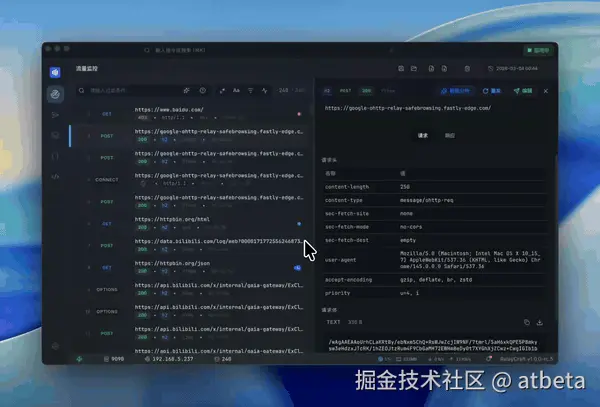Click the priority header value u=4, i

tap(409, 293)
